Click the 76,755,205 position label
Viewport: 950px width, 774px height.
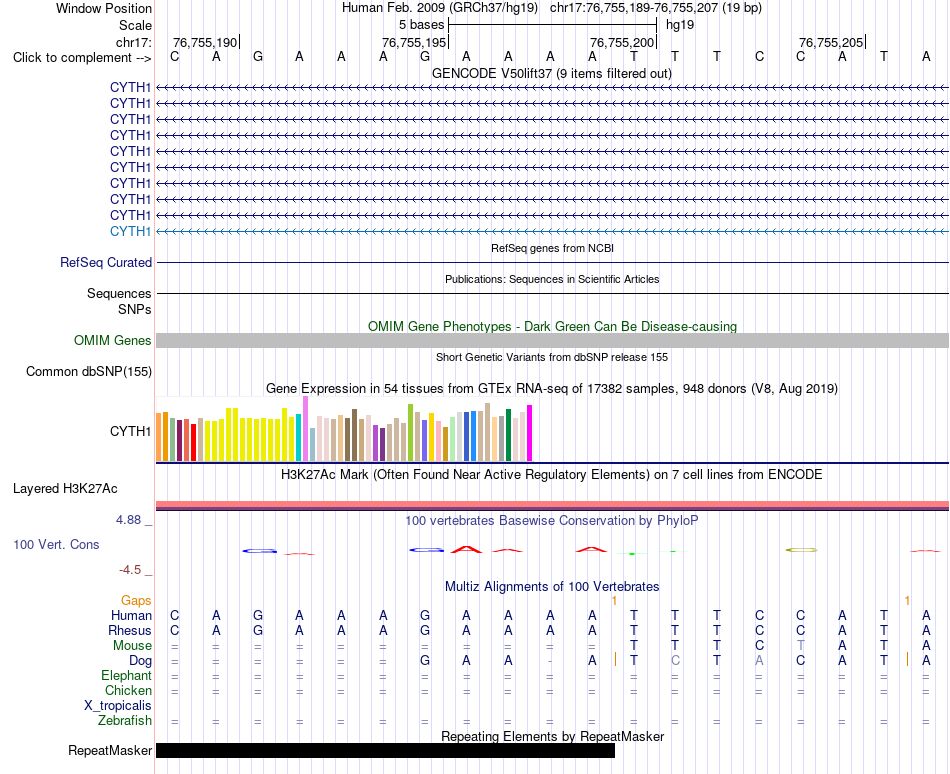(x=831, y=42)
